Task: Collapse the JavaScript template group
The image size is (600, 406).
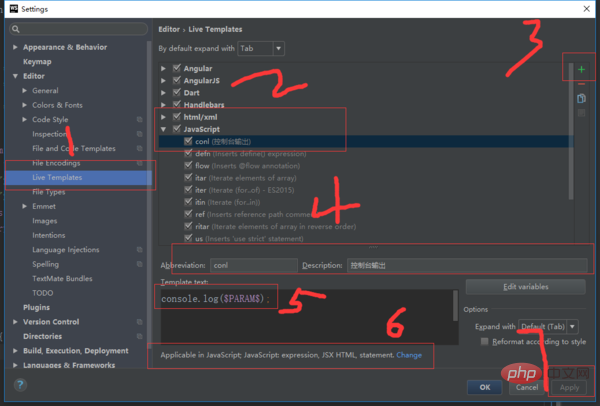Action: 163,129
